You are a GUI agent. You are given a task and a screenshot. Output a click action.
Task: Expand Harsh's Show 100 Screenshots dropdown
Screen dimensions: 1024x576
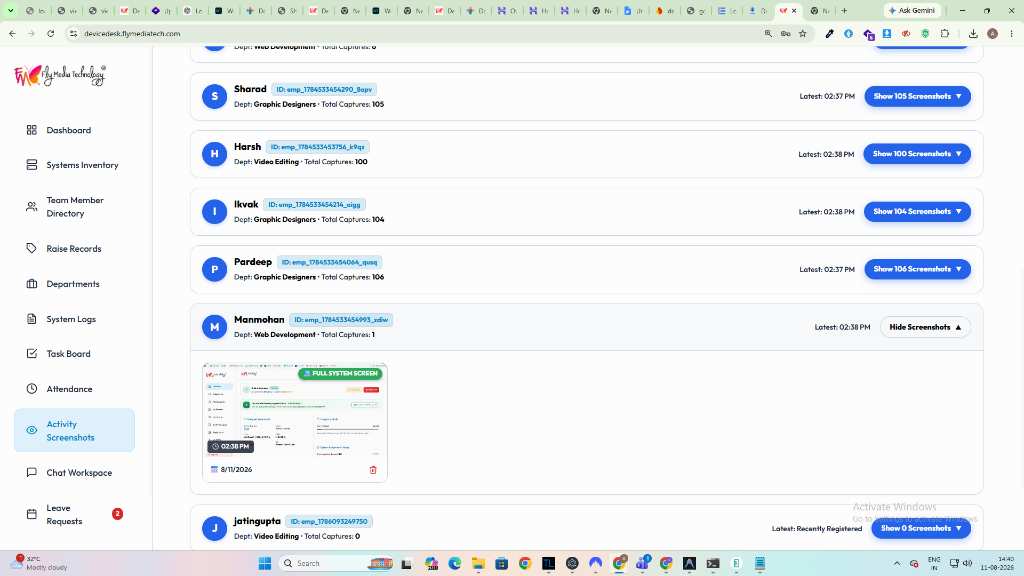917,154
